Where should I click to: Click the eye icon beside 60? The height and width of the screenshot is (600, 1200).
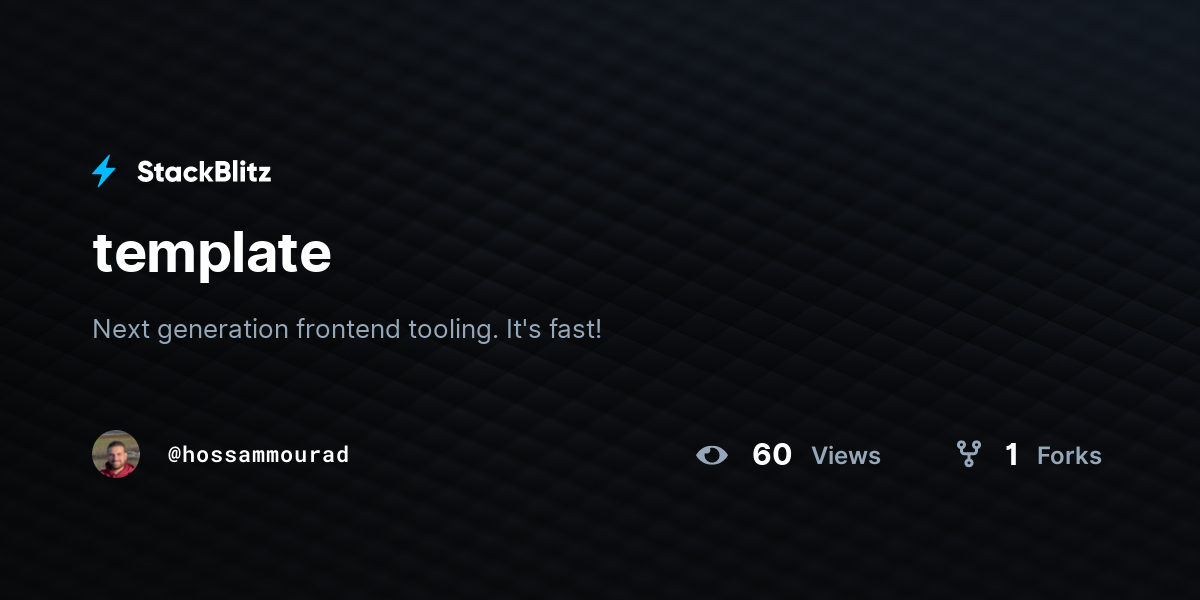(x=712, y=455)
